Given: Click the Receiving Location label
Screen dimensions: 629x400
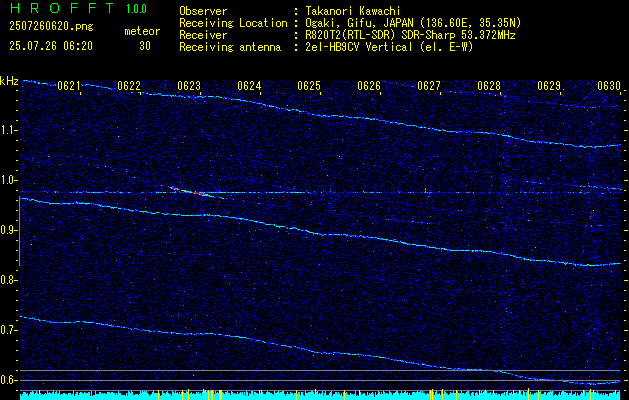Looking at the screenshot, I should click(x=233, y=23).
